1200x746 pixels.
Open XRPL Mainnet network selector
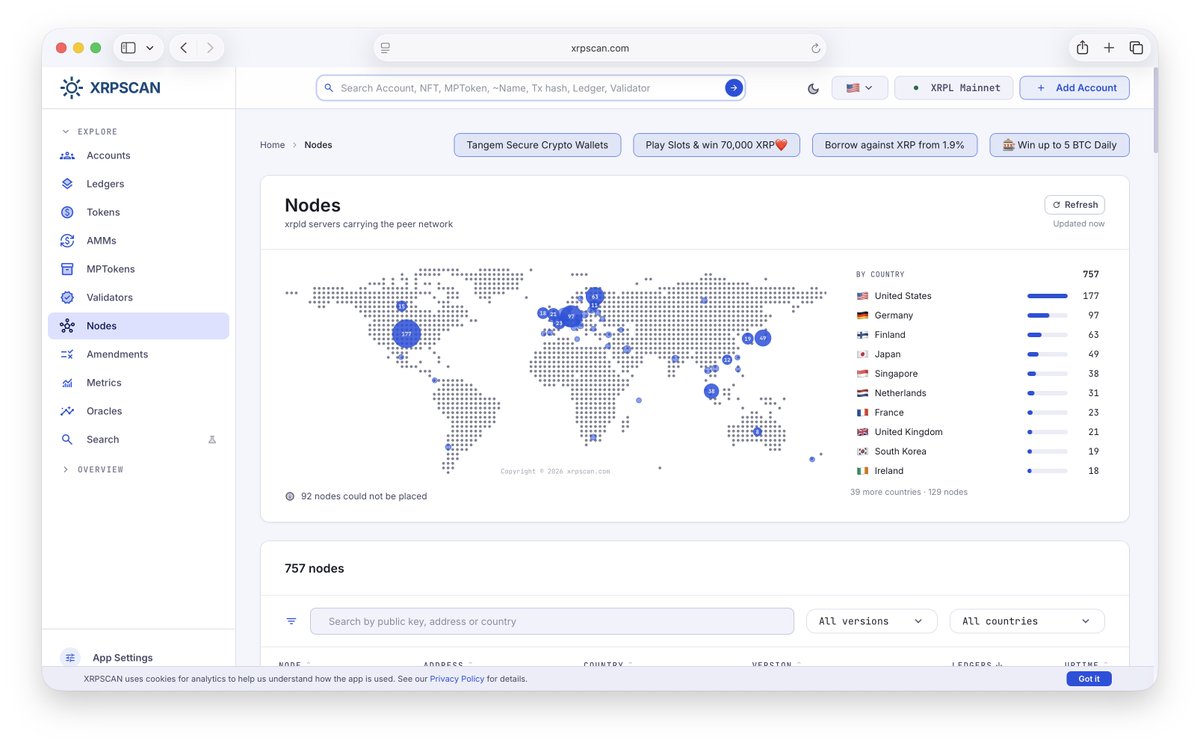tap(954, 88)
